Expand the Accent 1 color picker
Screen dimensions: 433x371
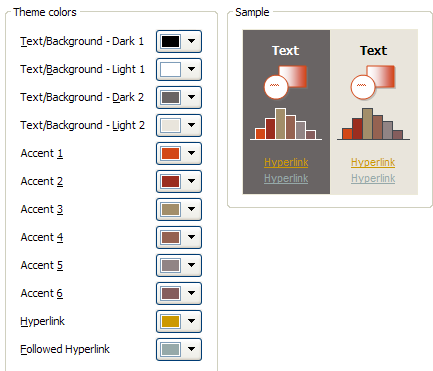coord(179,153)
